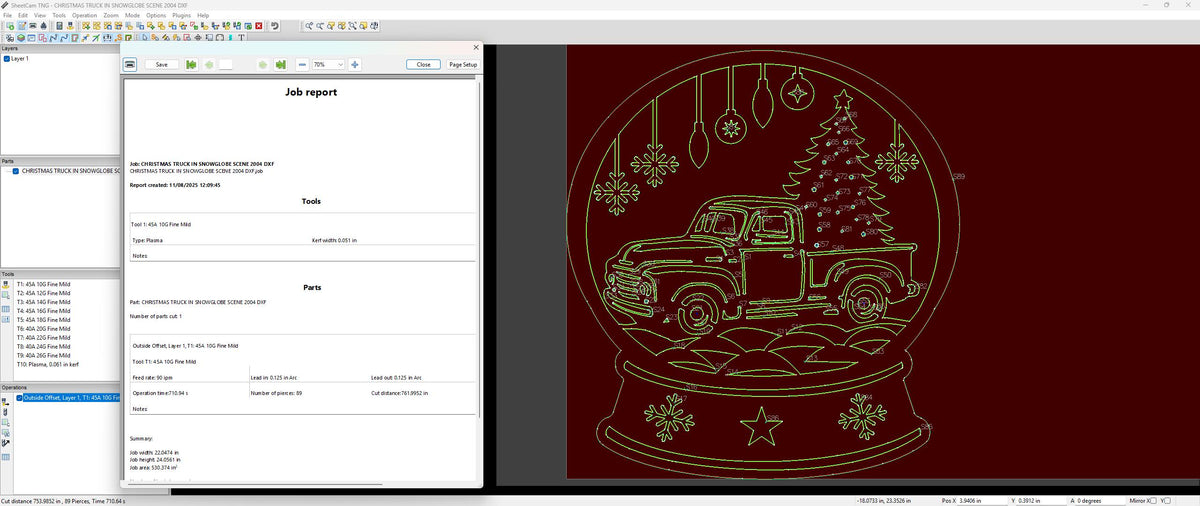Click the undo arrow in the main toolbar
Viewport: 1200px width, 506px height.
coord(274,26)
